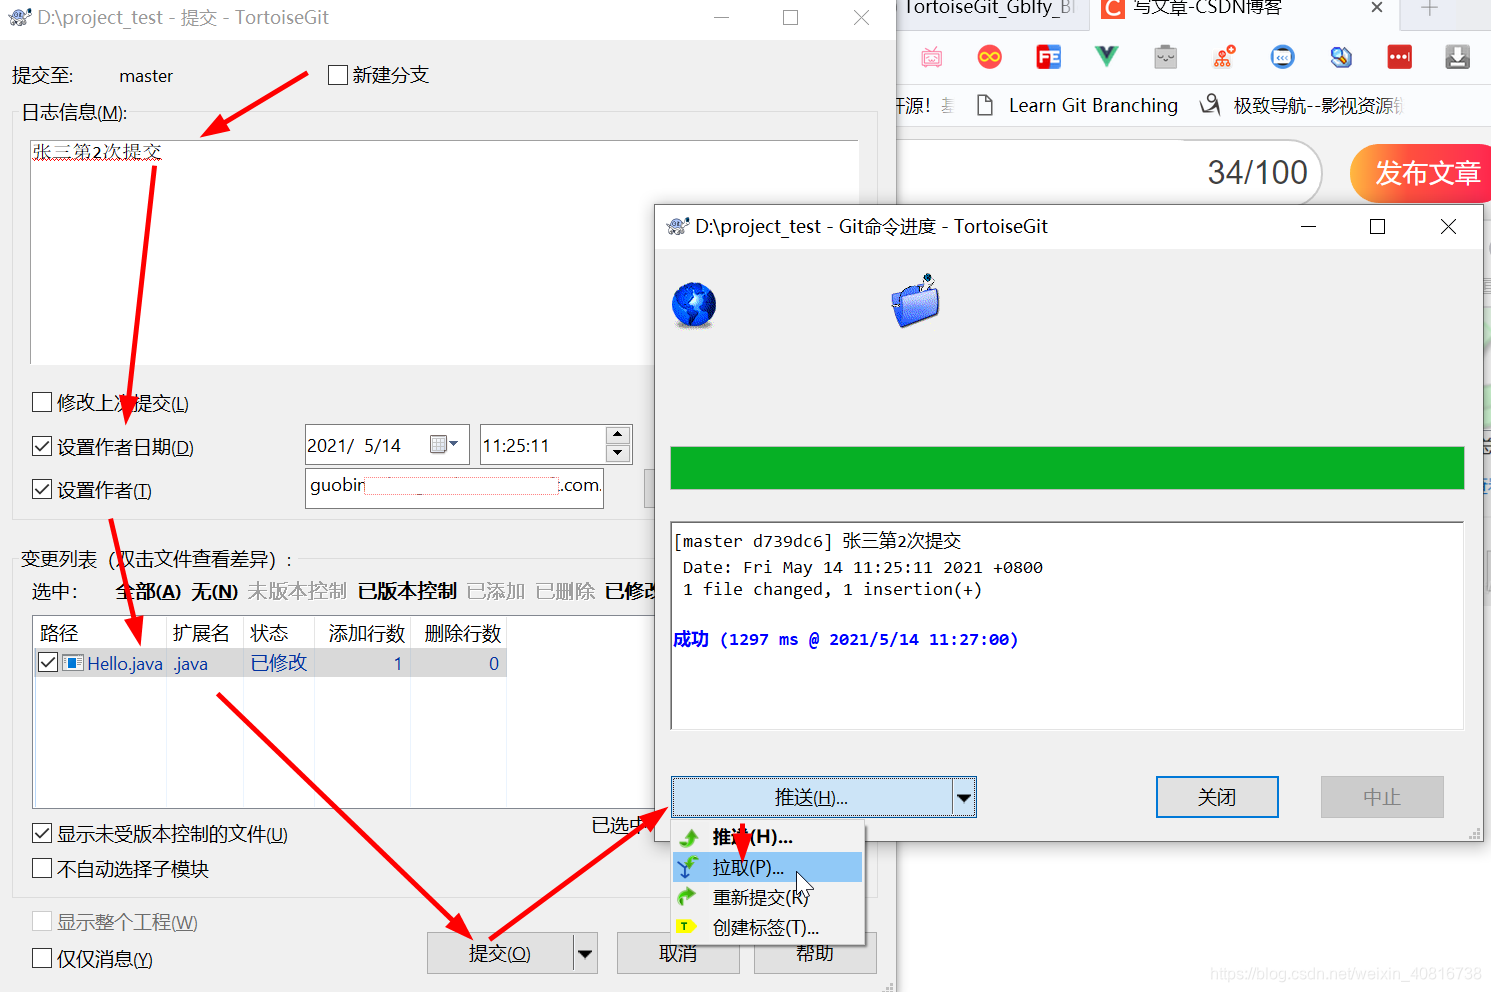
Task: Open the 推送 button dropdown arrow
Action: (x=962, y=797)
